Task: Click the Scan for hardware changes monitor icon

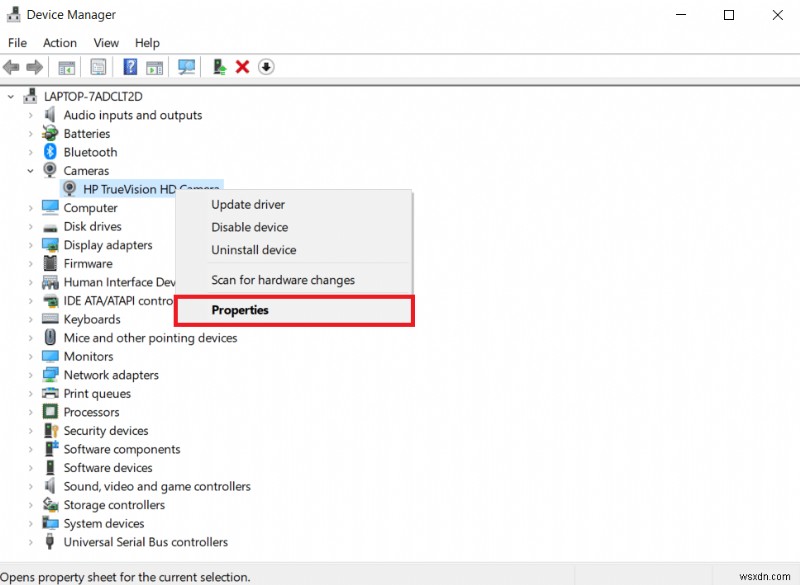Action: (x=186, y=67)
